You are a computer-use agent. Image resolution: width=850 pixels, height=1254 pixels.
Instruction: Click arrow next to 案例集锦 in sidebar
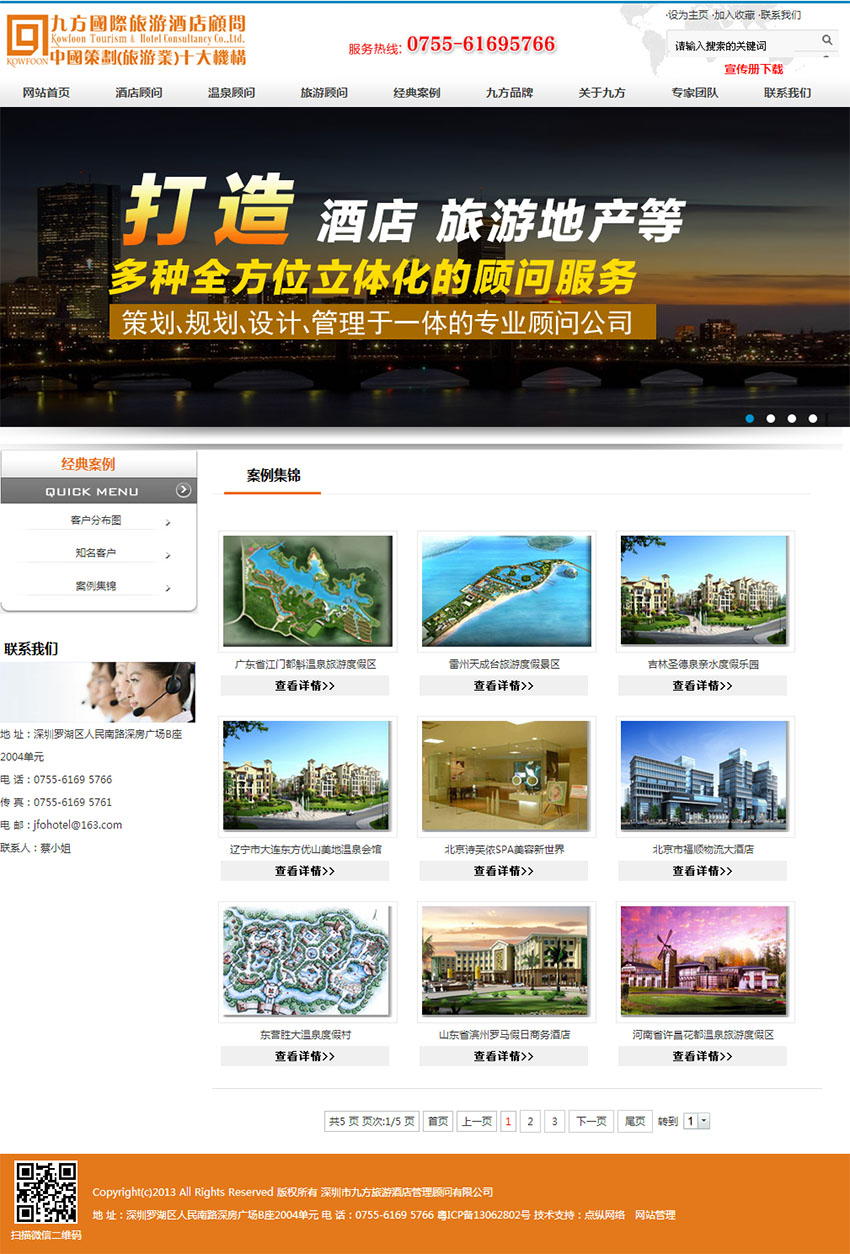[x=167, y=588]
